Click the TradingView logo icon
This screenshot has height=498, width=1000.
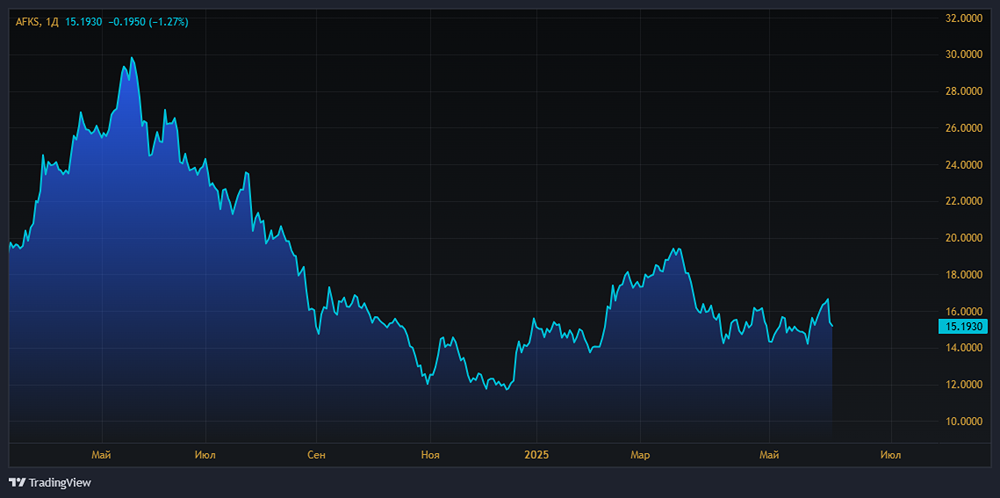[17, 482]
